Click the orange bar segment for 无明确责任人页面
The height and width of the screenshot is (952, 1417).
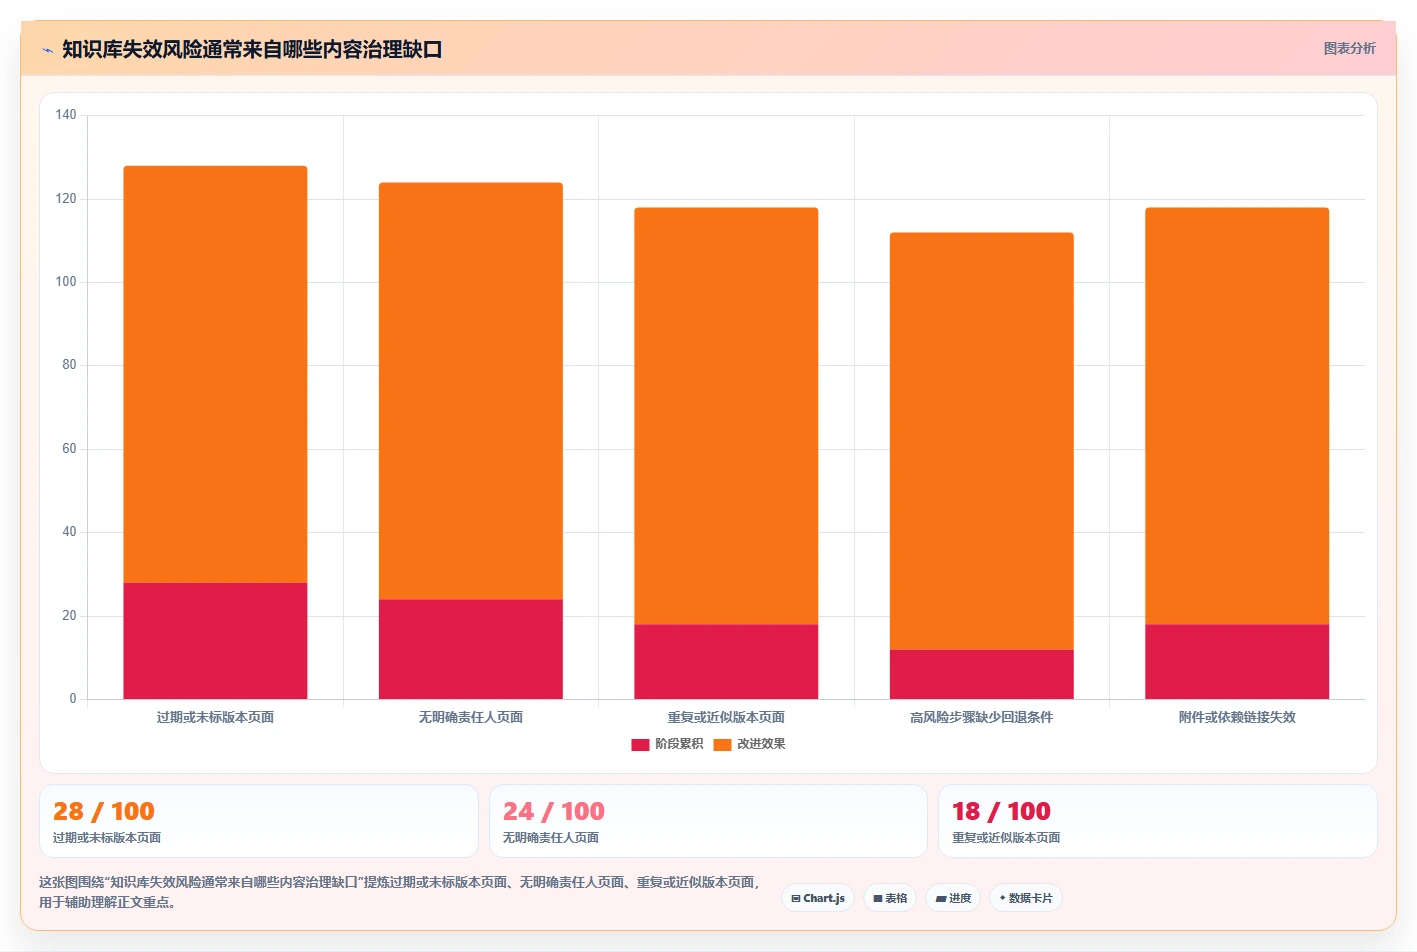tap(471, 391)
